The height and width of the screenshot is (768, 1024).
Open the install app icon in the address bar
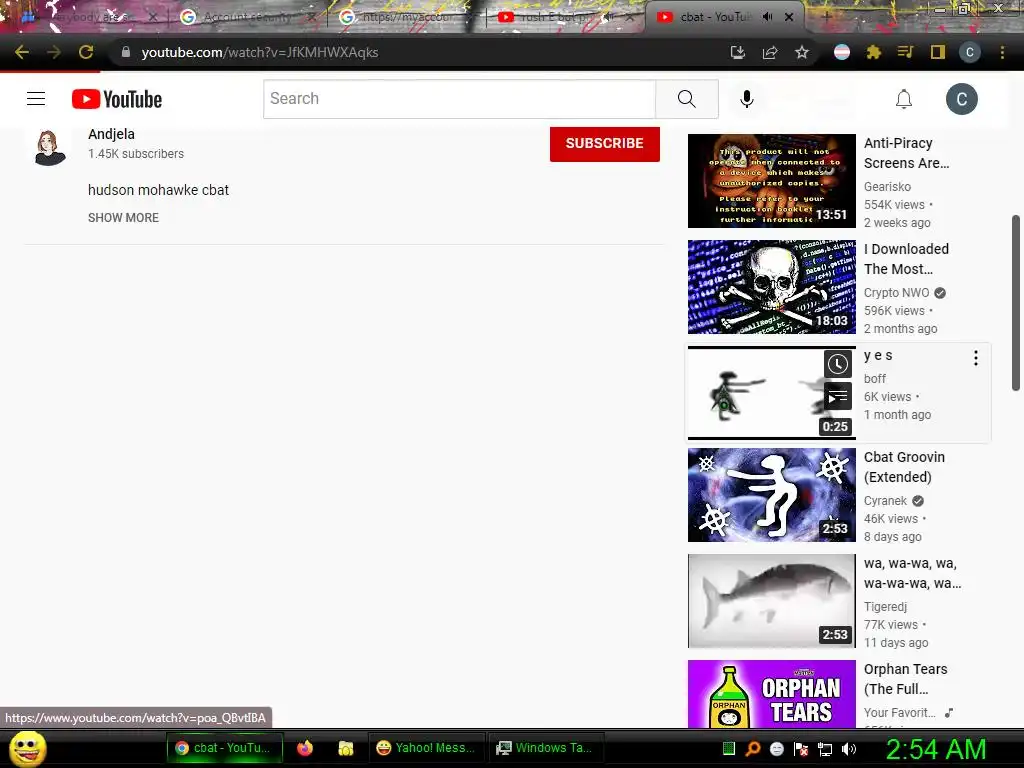[737, 52]
